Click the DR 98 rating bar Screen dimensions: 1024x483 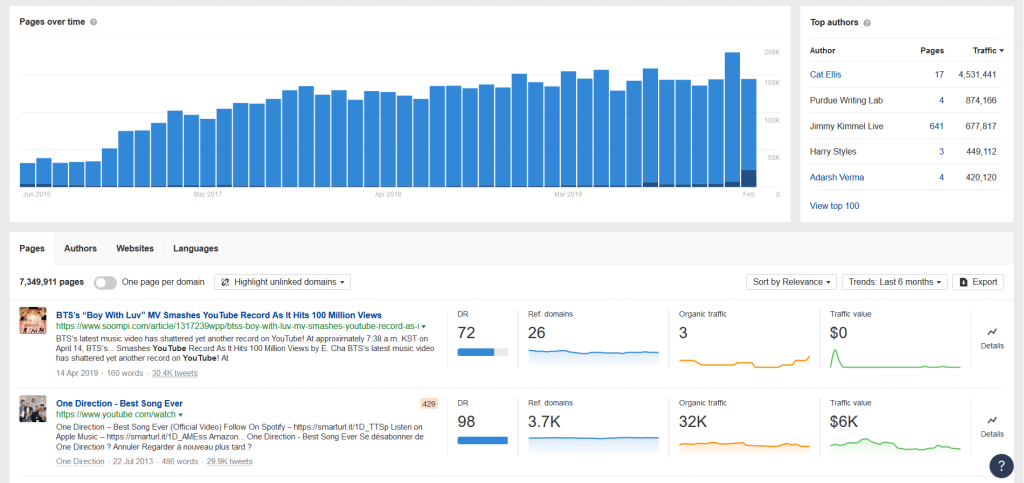coord(483,441)
